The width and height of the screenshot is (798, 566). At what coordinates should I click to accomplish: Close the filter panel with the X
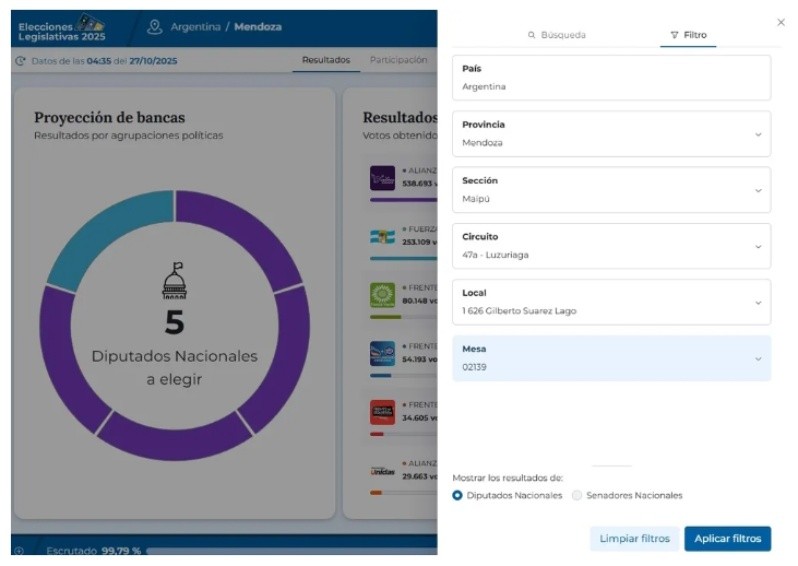781,22
